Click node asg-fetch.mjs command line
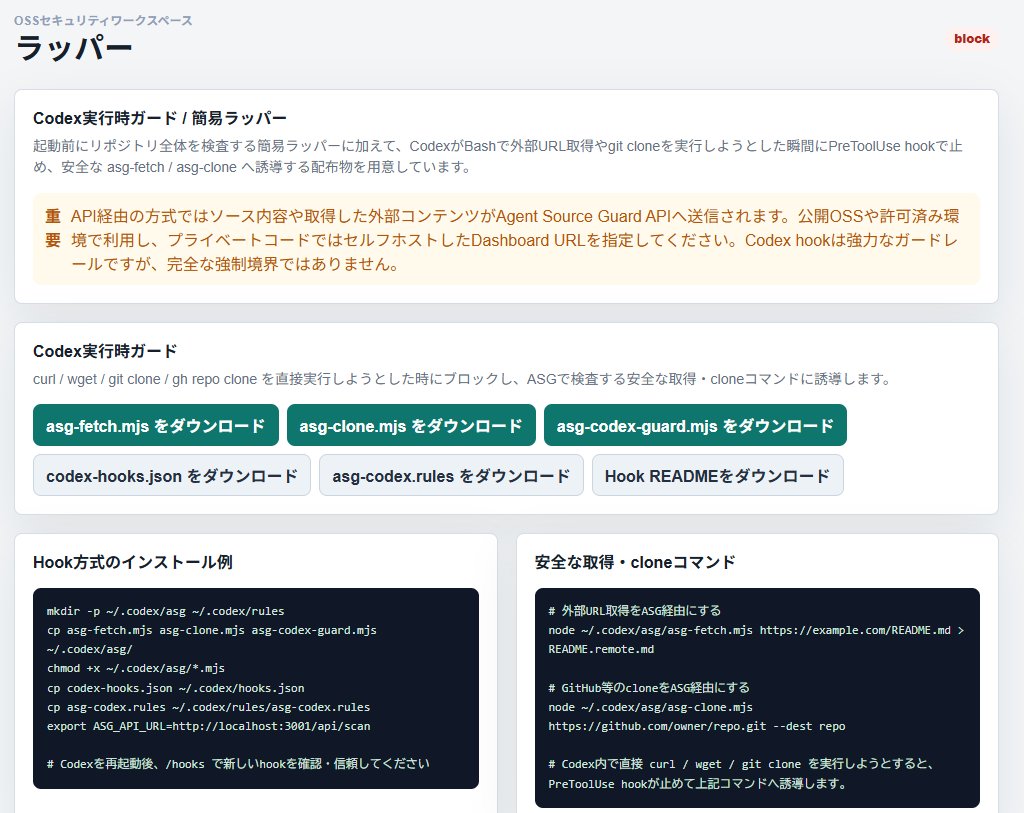 coord(756,639)
